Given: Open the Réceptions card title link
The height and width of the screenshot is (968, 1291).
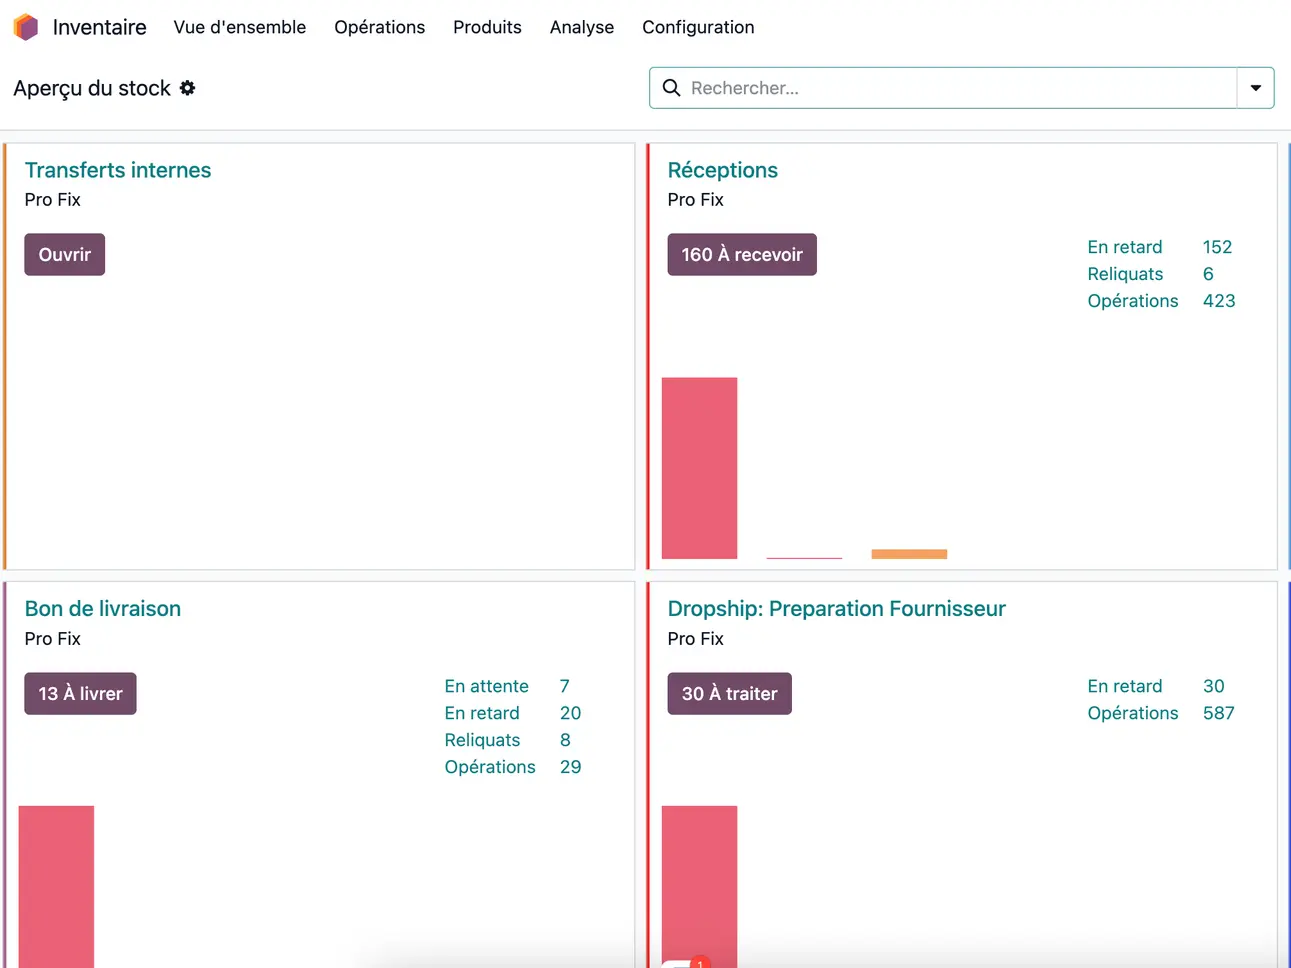Looking at the screenshot, I should 722,170.
